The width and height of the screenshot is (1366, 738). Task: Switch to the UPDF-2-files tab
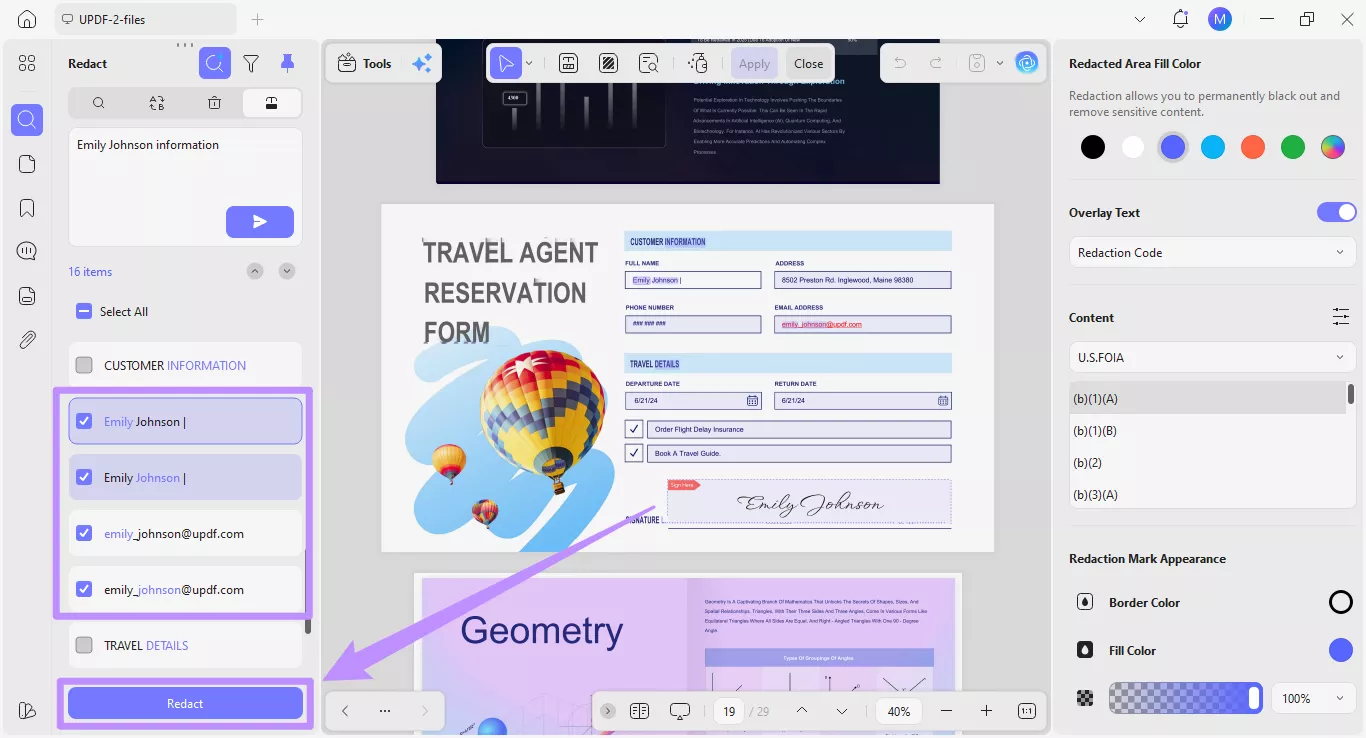click(145, 19)
